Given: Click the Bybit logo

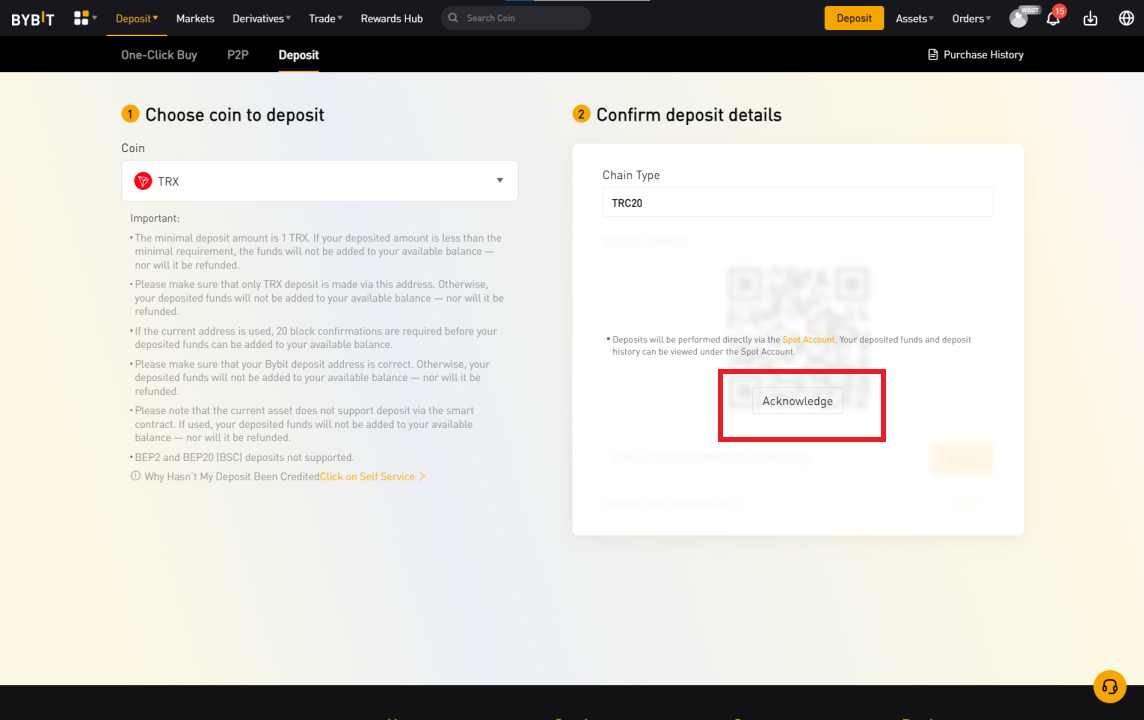Looking at the screenshot, I should 33,19.
